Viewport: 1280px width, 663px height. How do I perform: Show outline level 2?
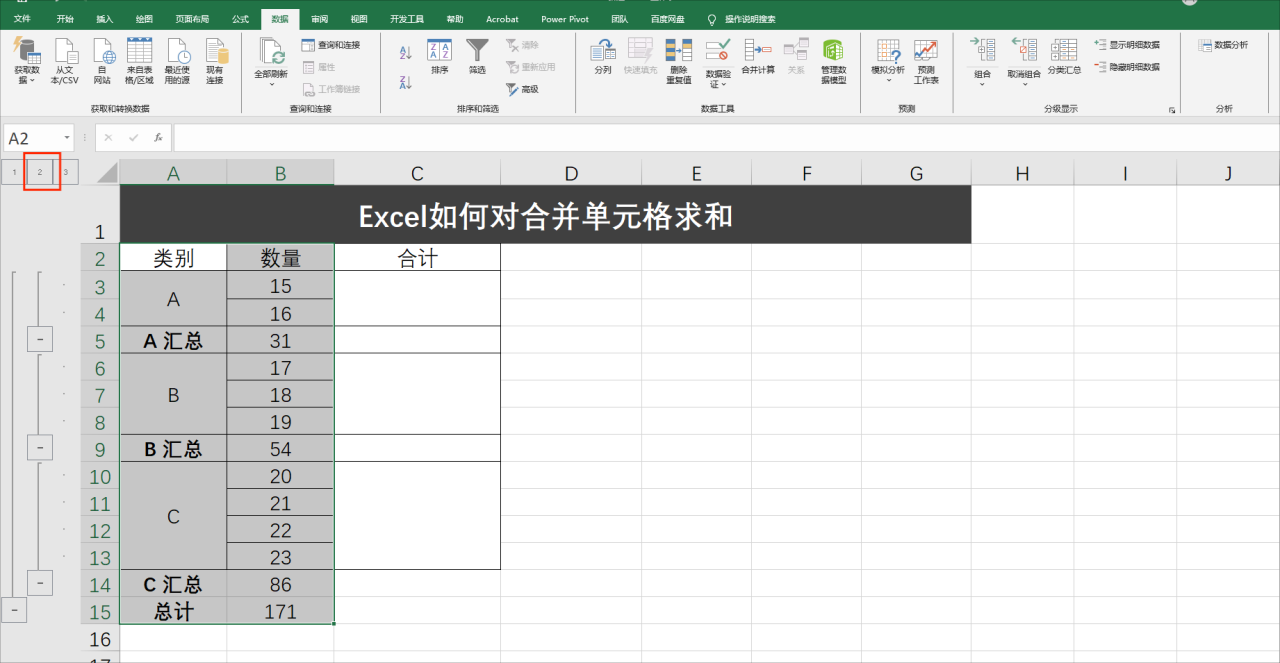[x=40, y=173]
